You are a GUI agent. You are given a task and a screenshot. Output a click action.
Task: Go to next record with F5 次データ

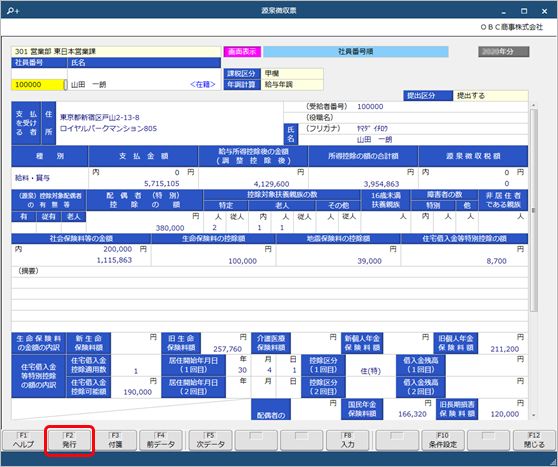(x=211, y=441)
